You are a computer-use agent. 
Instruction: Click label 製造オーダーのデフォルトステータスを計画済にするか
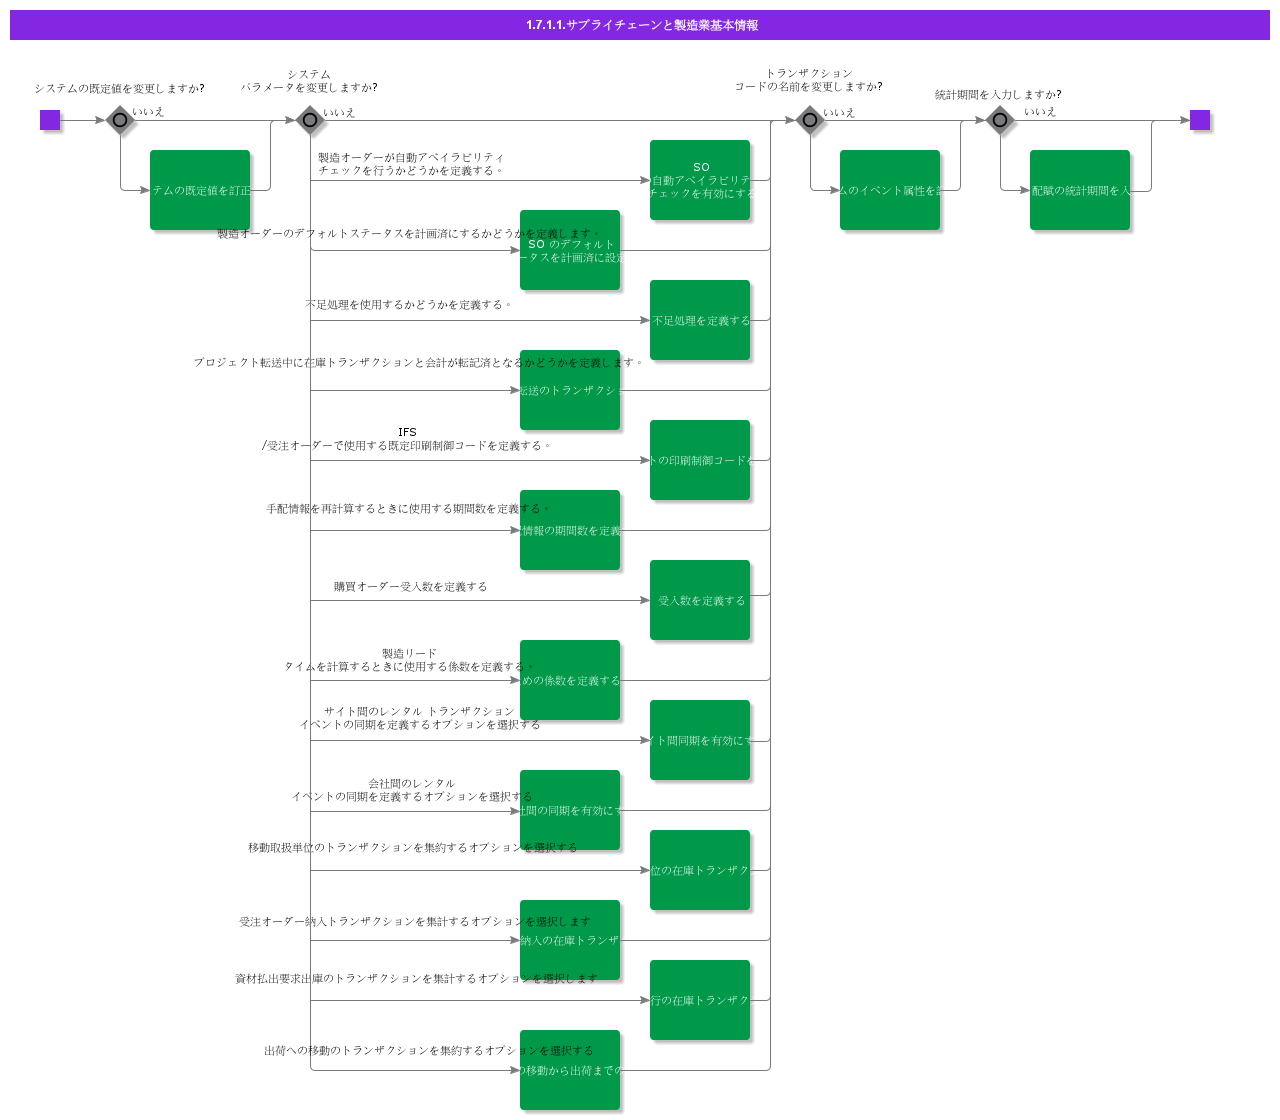pos(409,233)
